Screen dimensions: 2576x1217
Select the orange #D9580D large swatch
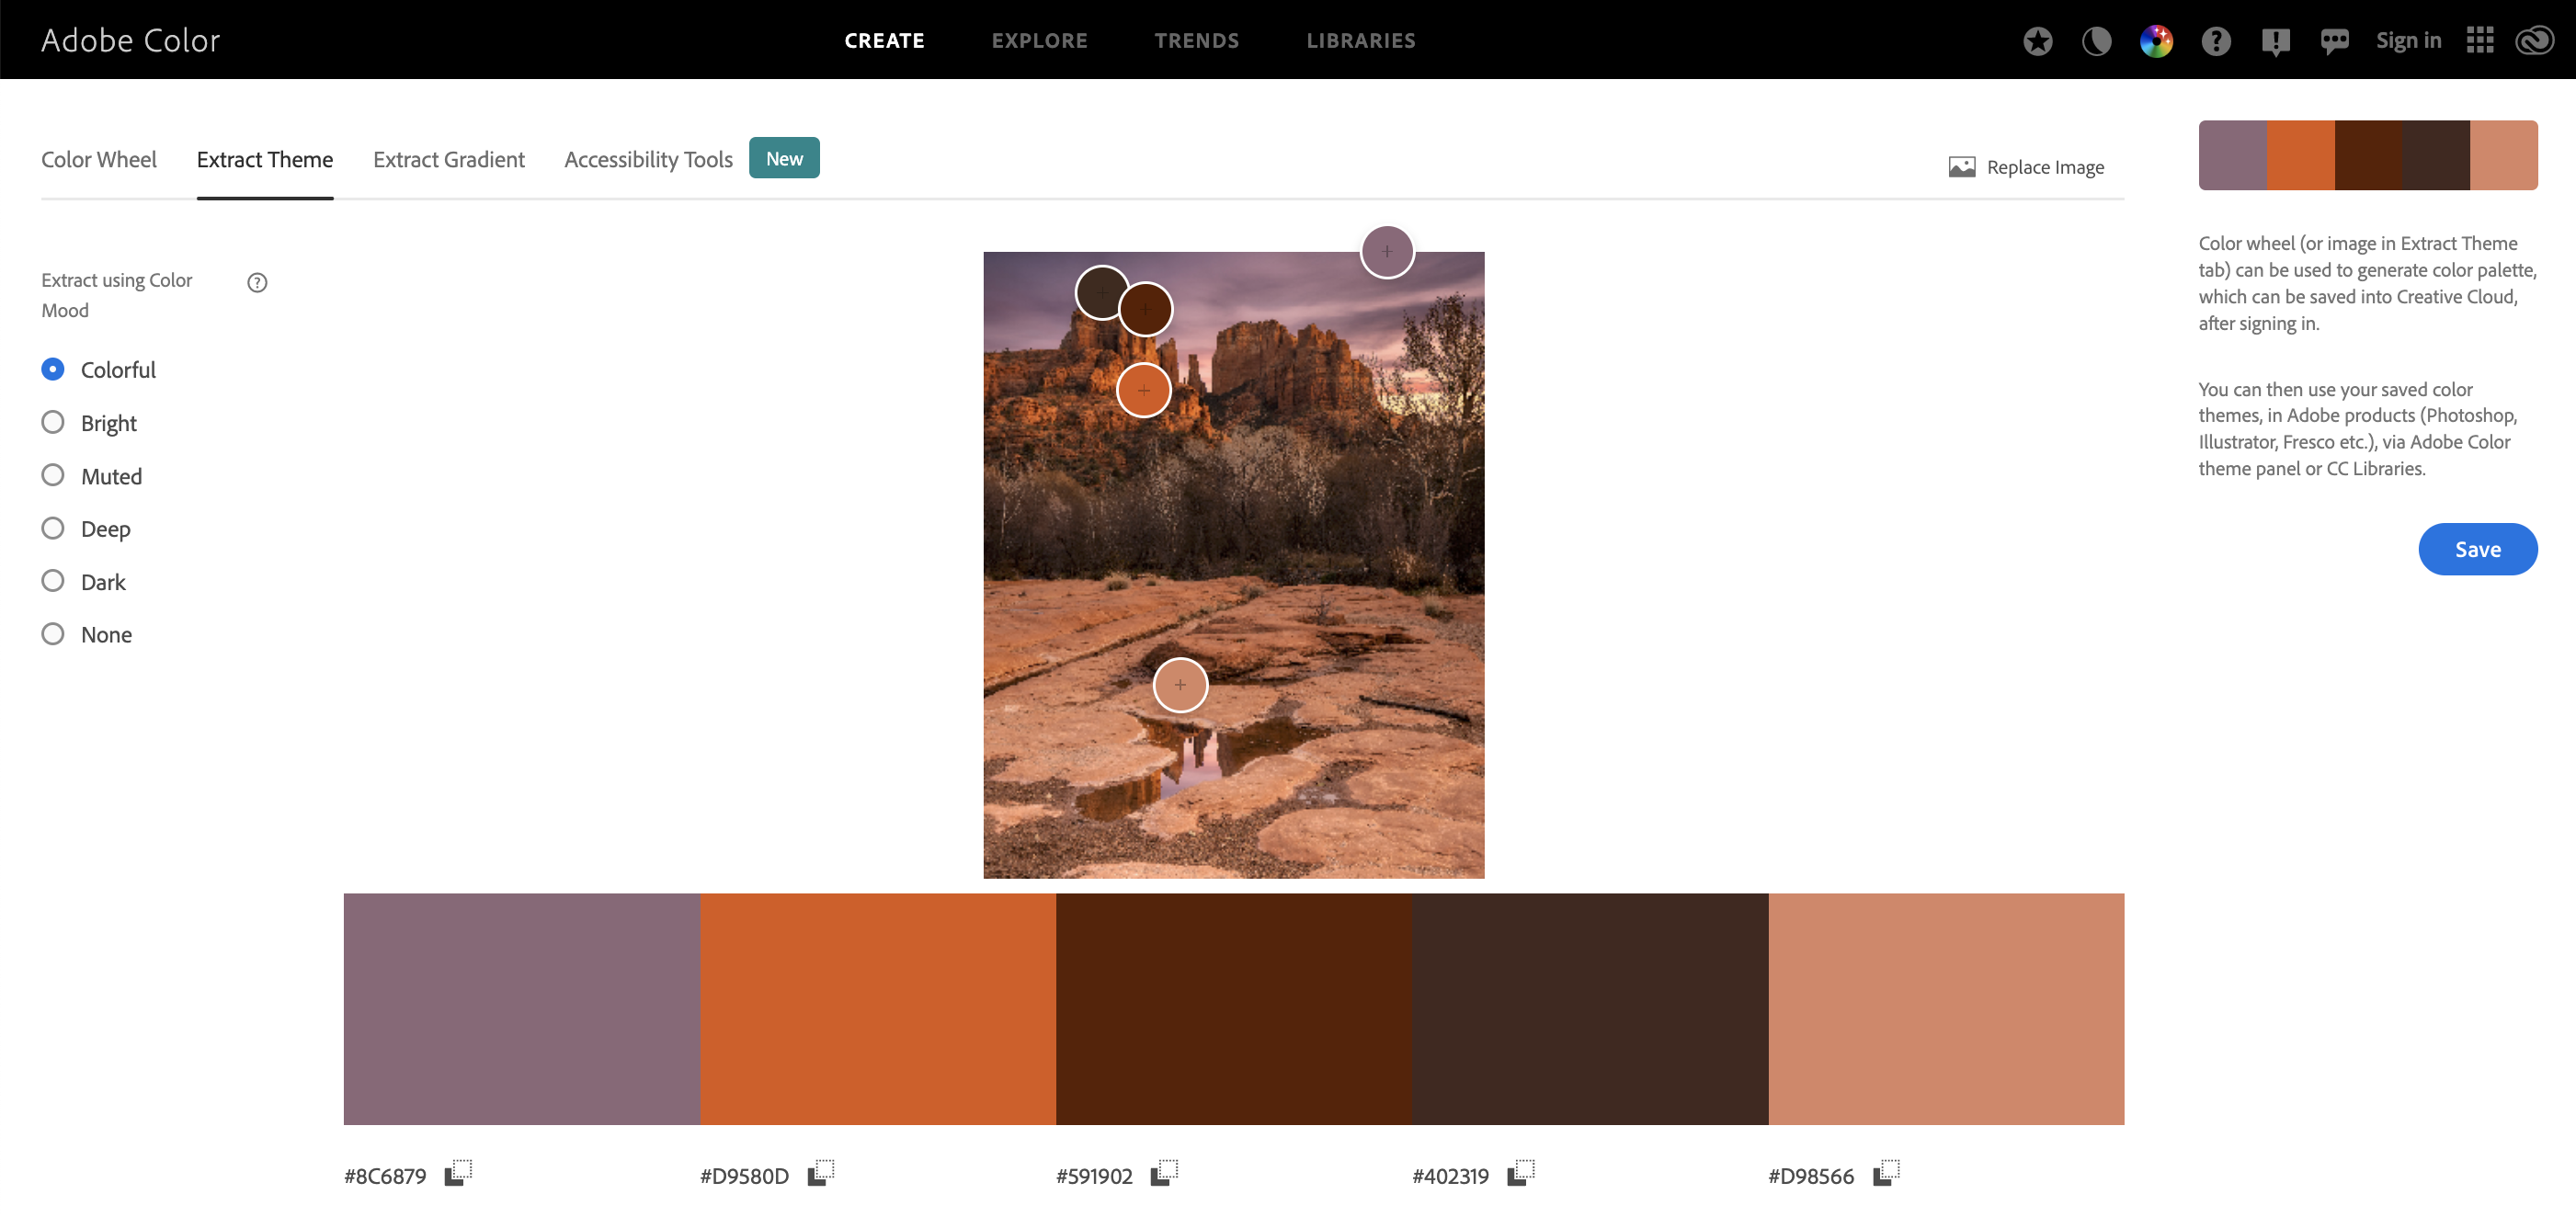tap(878, 1009)
